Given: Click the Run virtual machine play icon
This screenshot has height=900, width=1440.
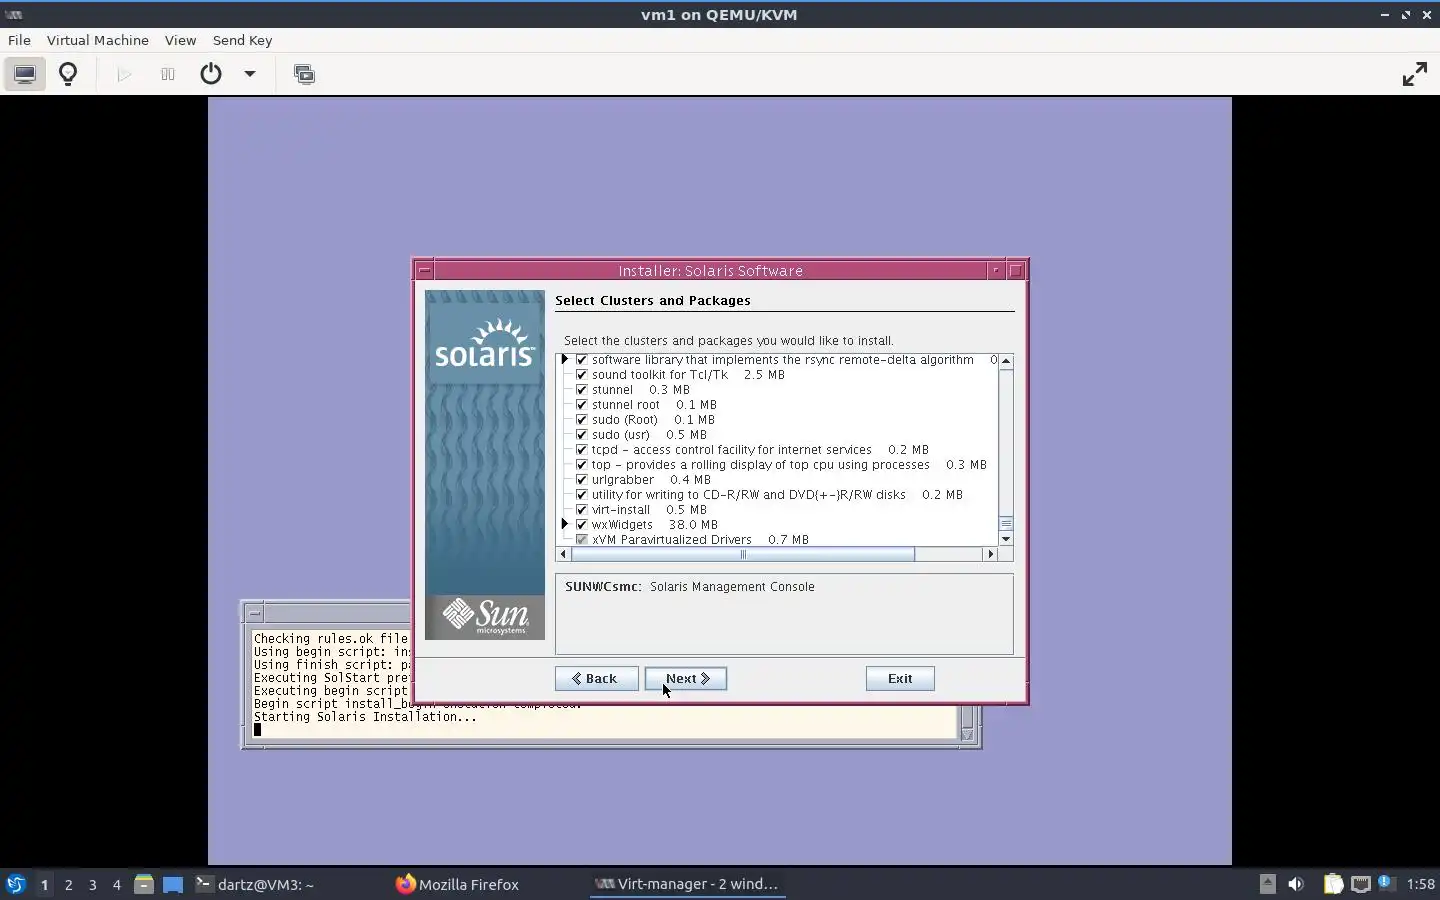Looking at the screenshot, I should click(124, 74).
